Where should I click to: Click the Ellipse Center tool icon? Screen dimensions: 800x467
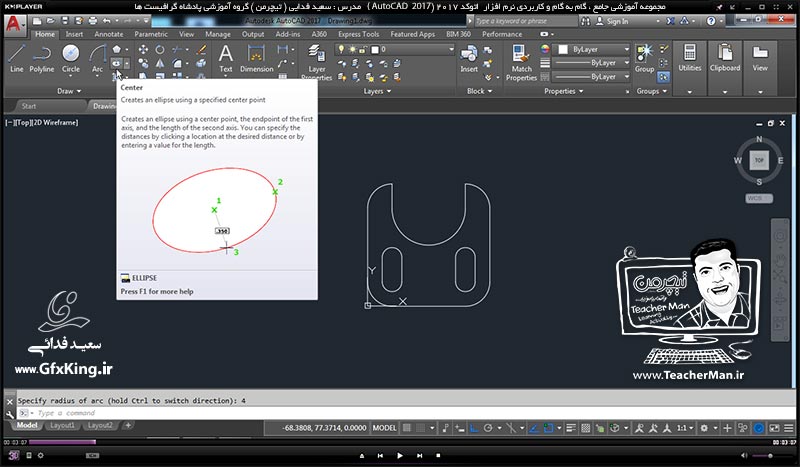point(117,63)
